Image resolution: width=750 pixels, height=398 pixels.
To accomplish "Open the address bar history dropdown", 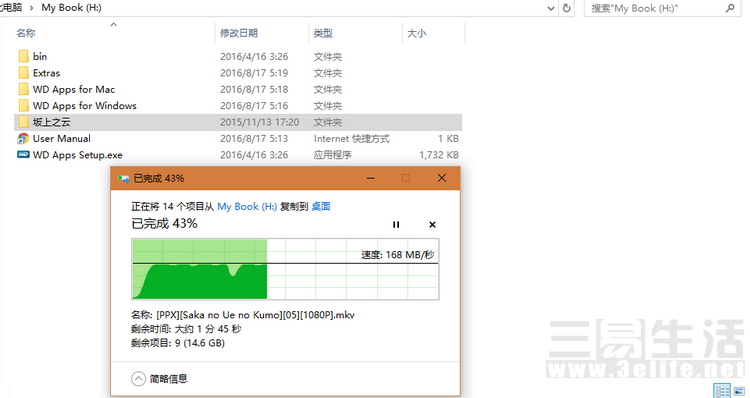I will point(551,8).
